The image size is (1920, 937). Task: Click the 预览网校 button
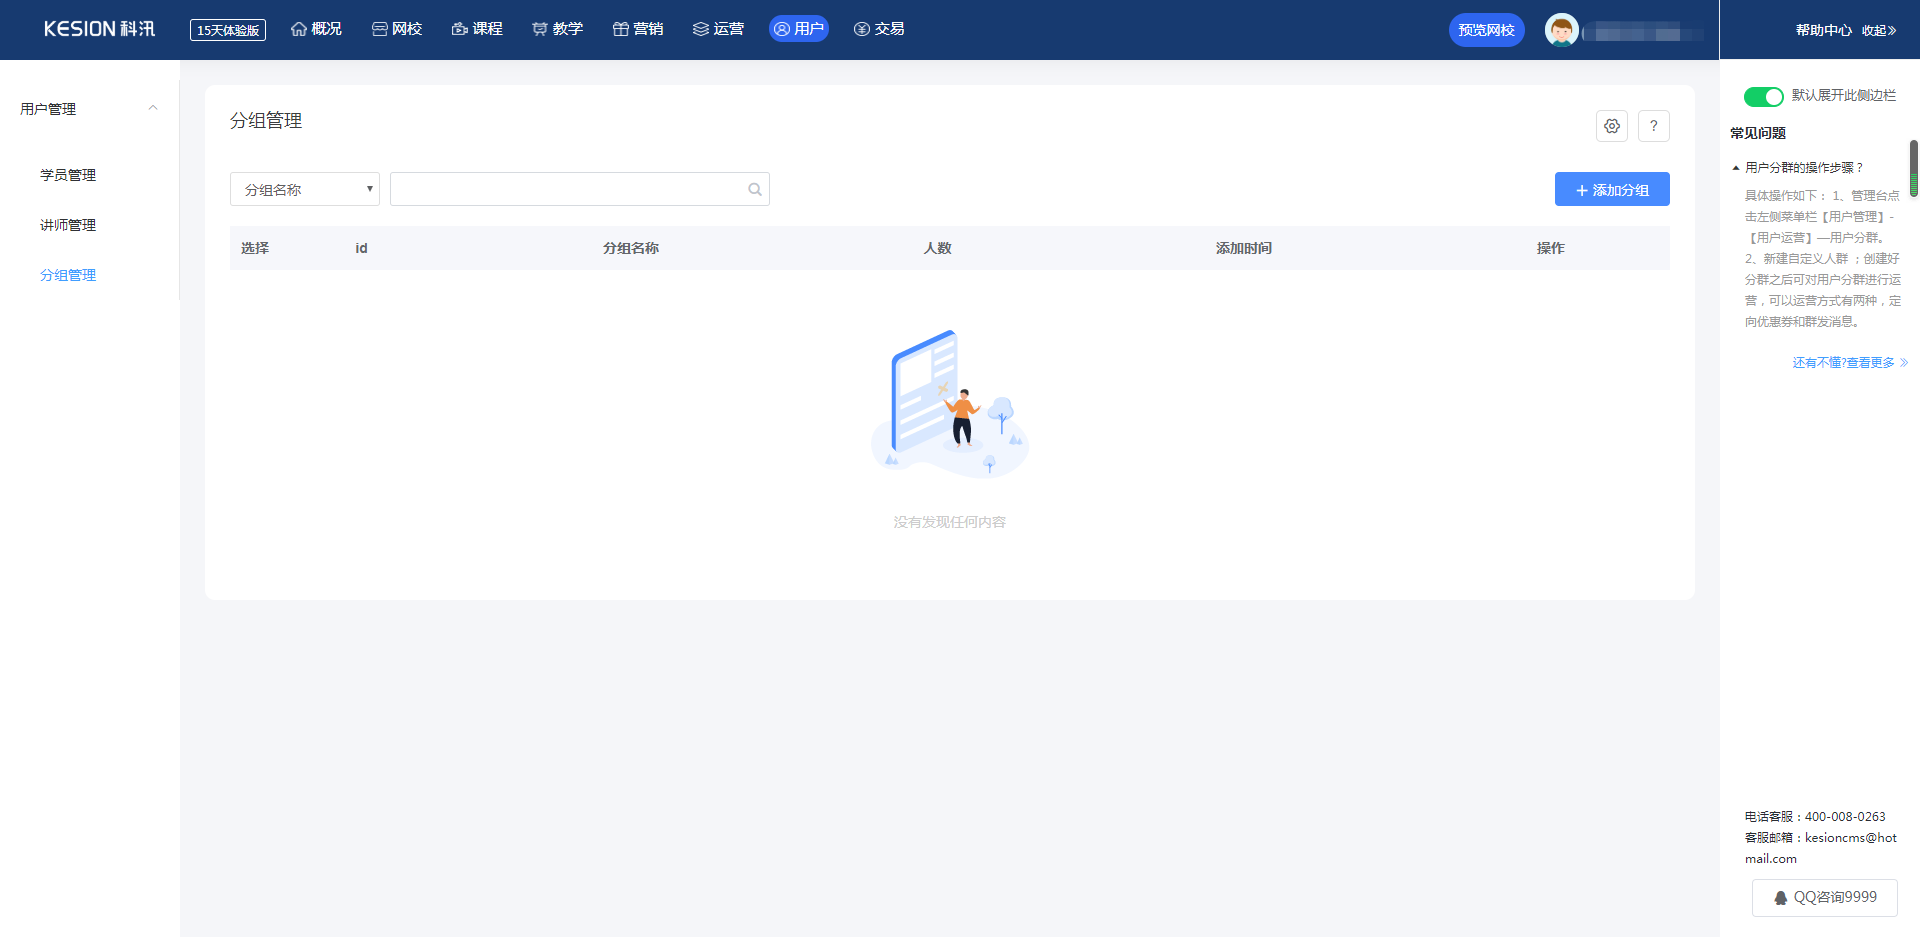1486,30
